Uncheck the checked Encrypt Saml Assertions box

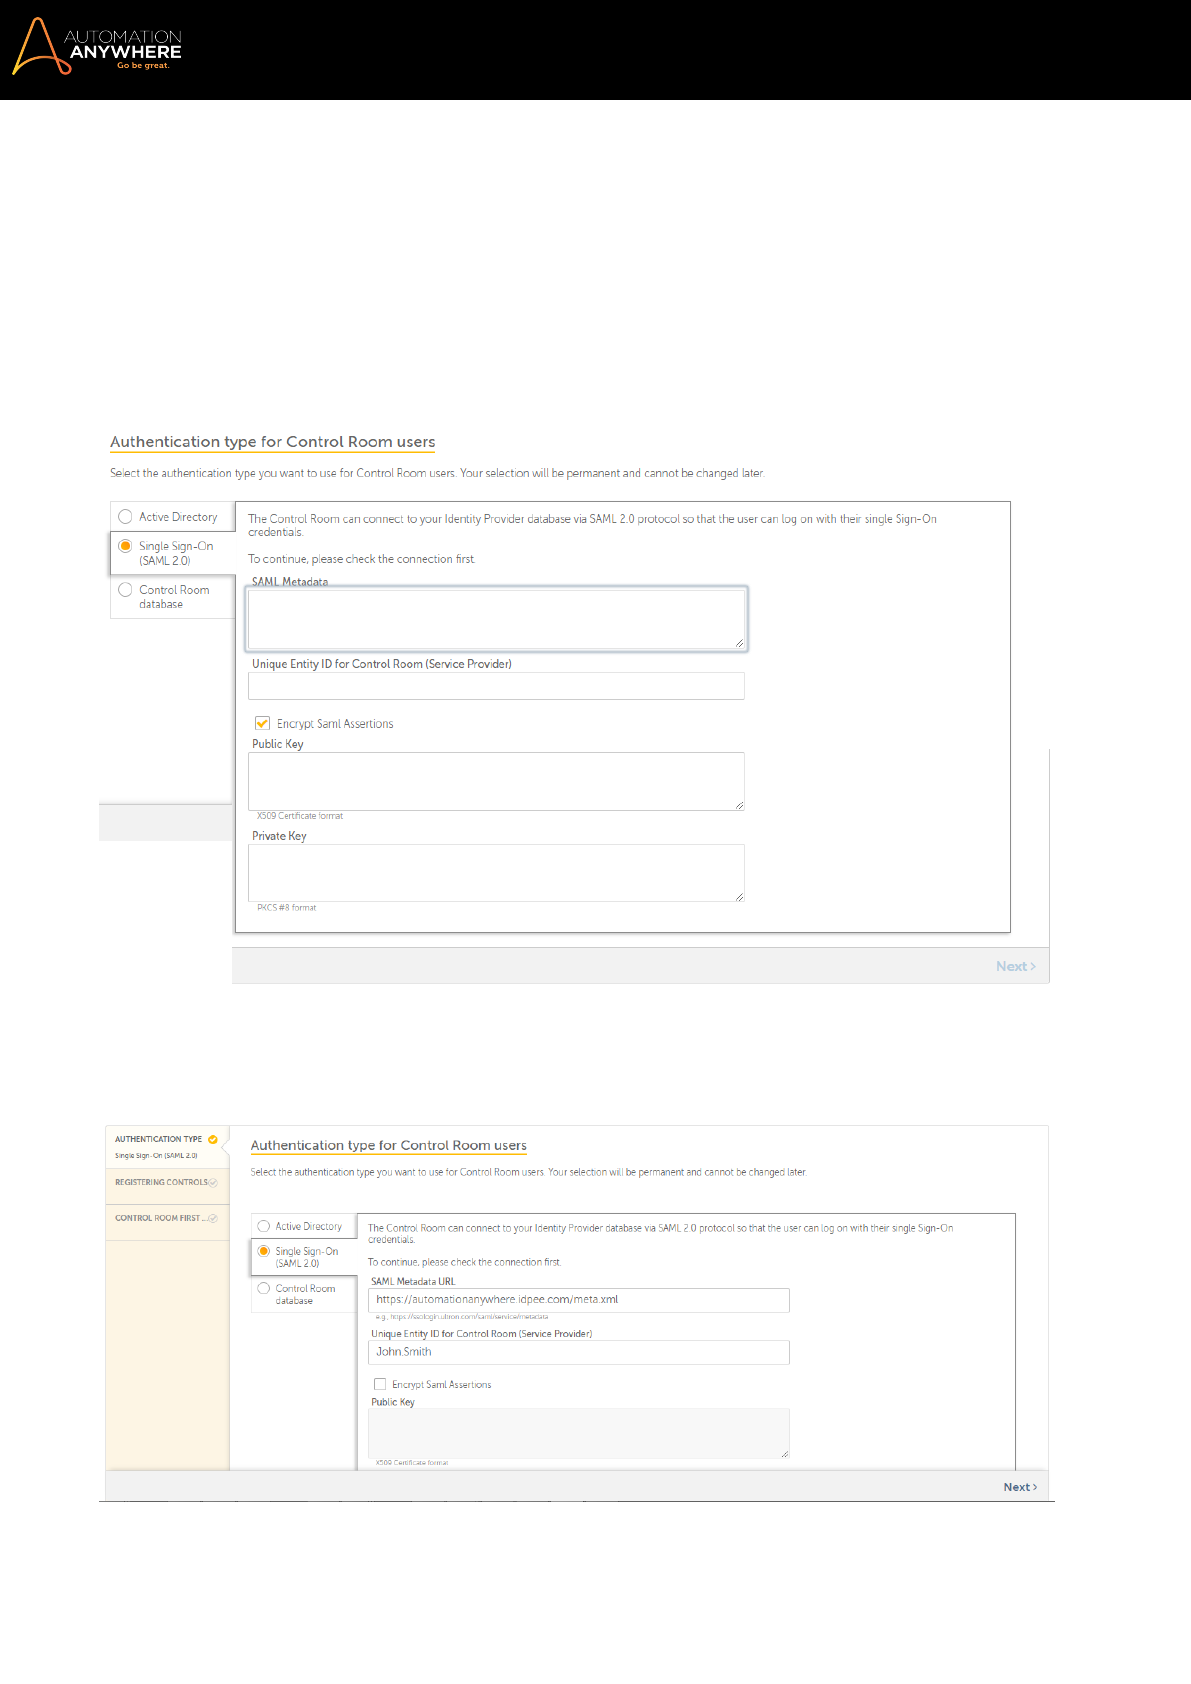pos(262,723)
